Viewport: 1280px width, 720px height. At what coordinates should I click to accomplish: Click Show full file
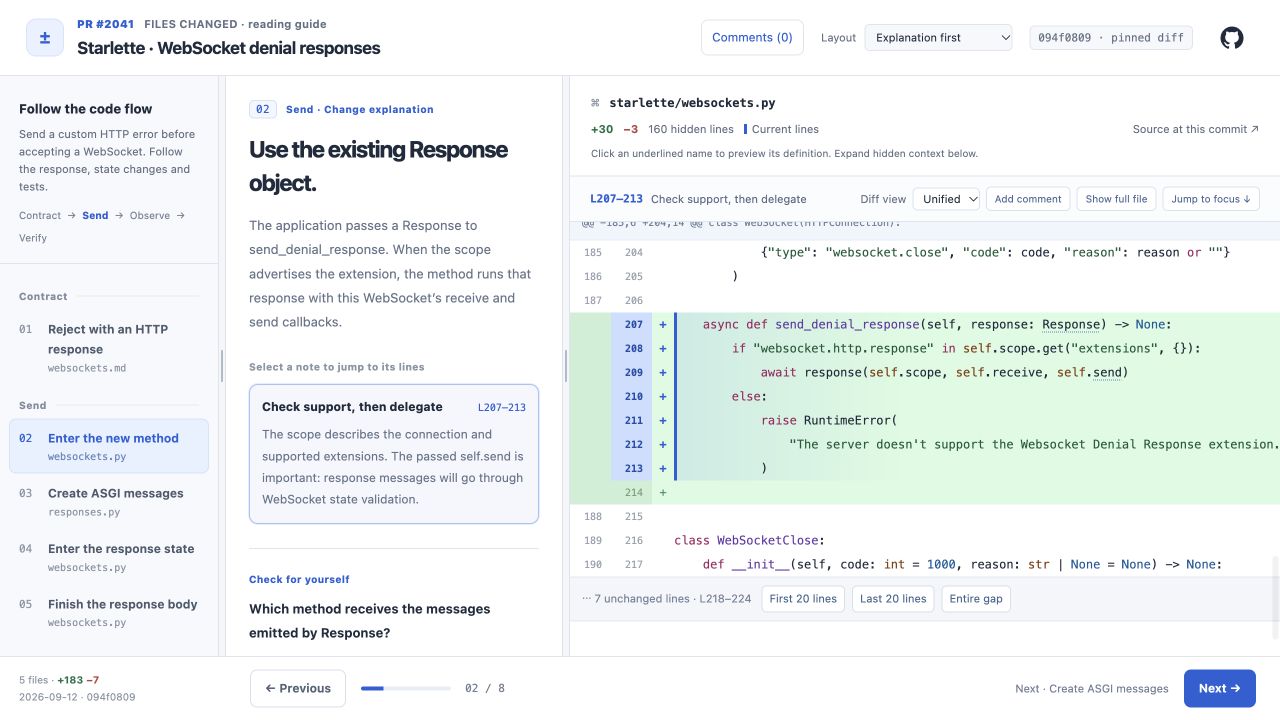(x=1116, y=199)
